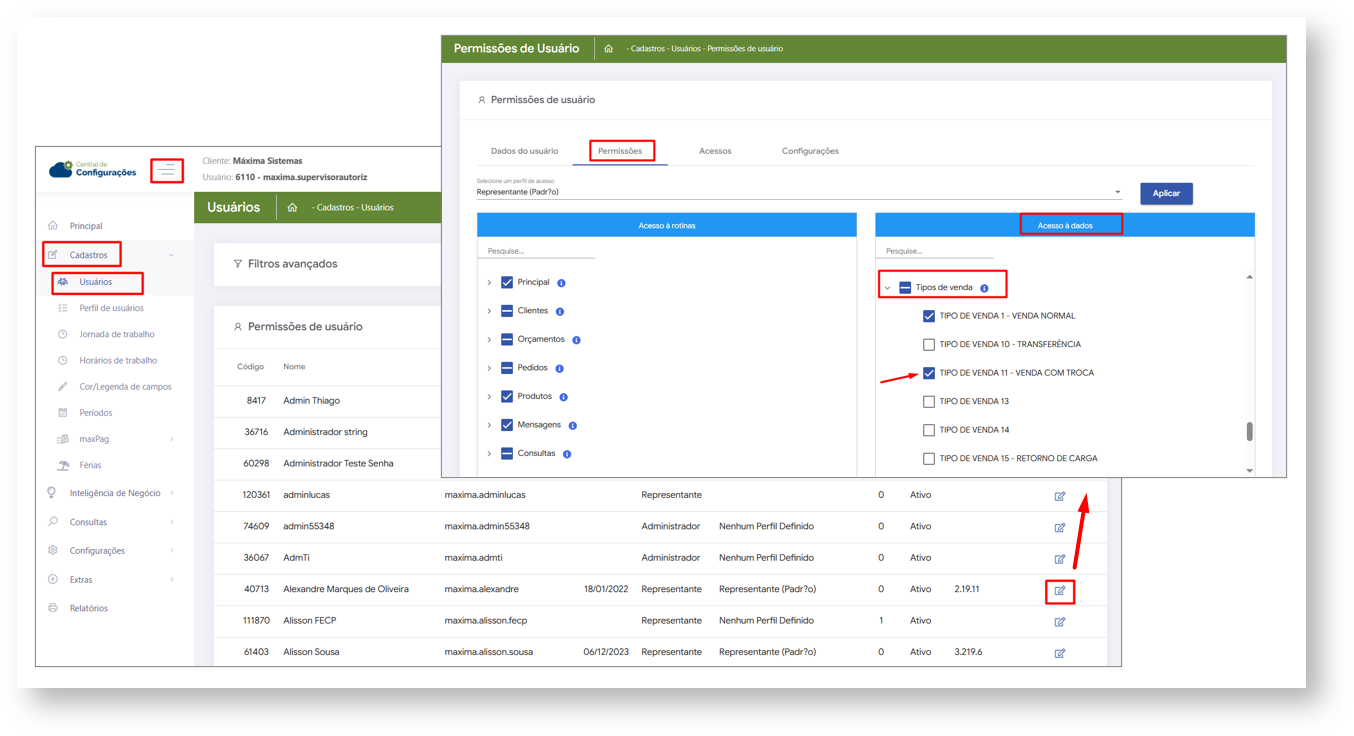Image resolution: width=1354 pixels, height=736 pixels.
Task: Click the Acesso à dados scrollbar thumb
Action: click(x=1249, y=431)
